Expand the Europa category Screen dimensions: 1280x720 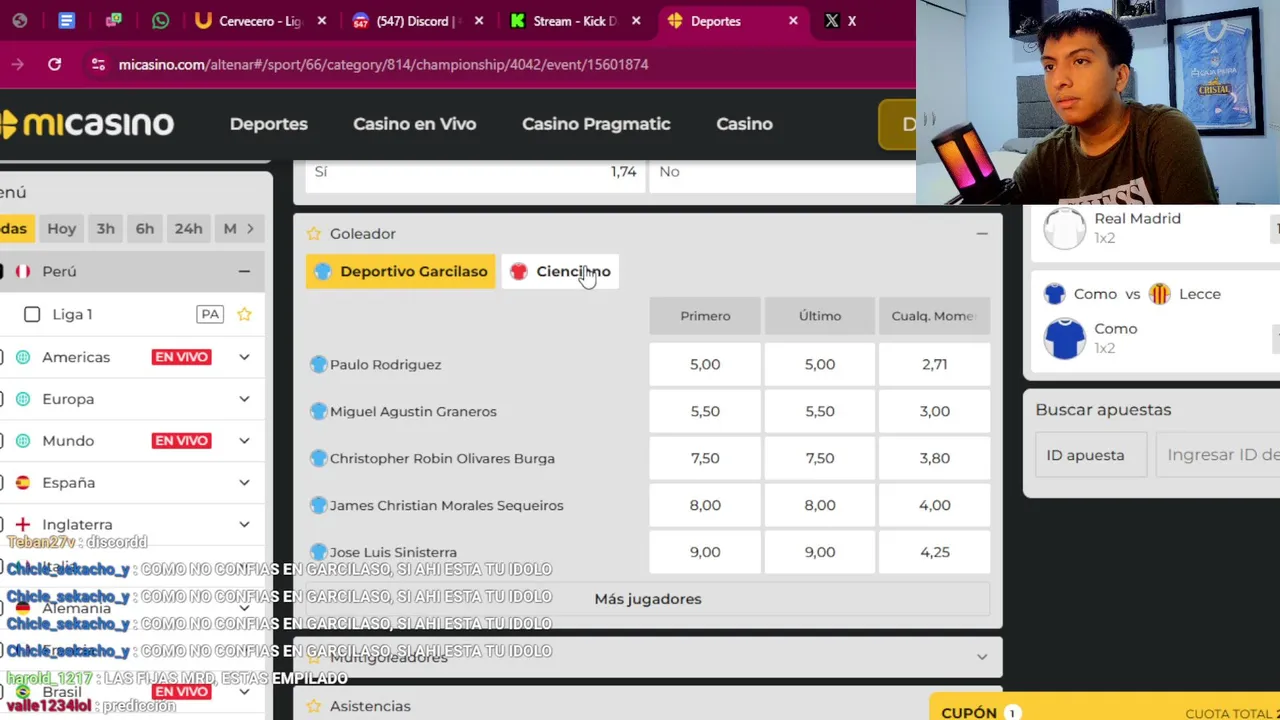[x=244, y=399]
